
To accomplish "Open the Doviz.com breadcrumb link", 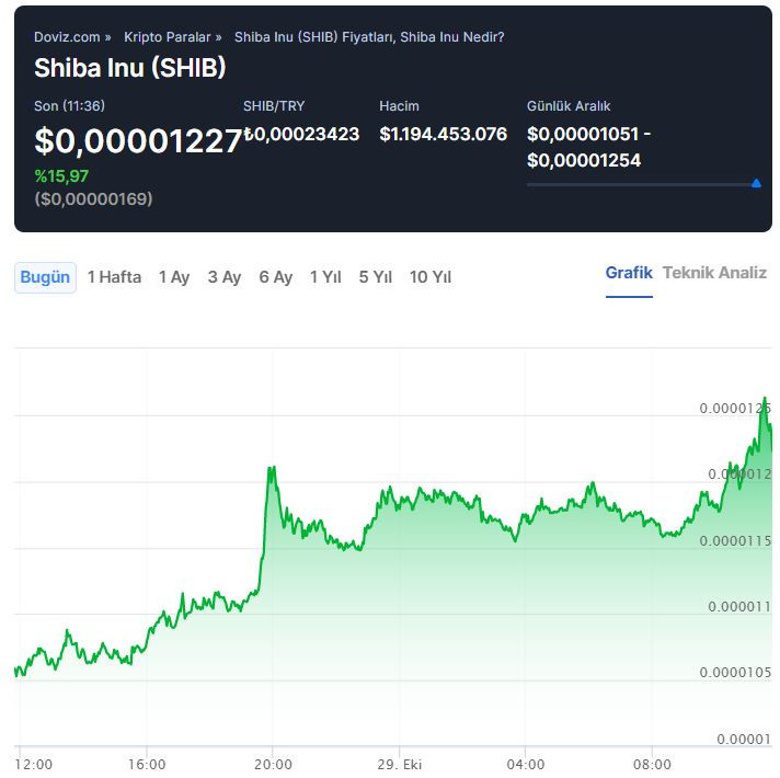I will [67, 37].
